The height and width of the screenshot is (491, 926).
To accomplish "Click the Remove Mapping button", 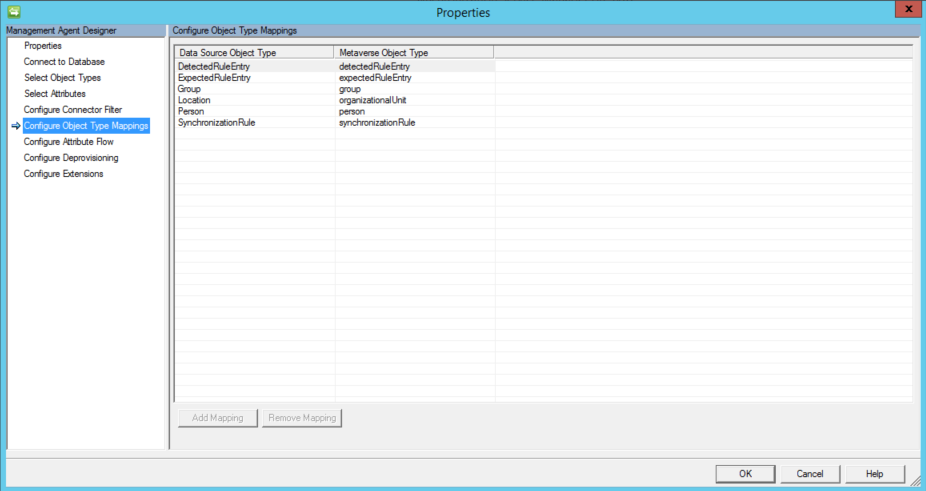I will click(x=302, y=418).
